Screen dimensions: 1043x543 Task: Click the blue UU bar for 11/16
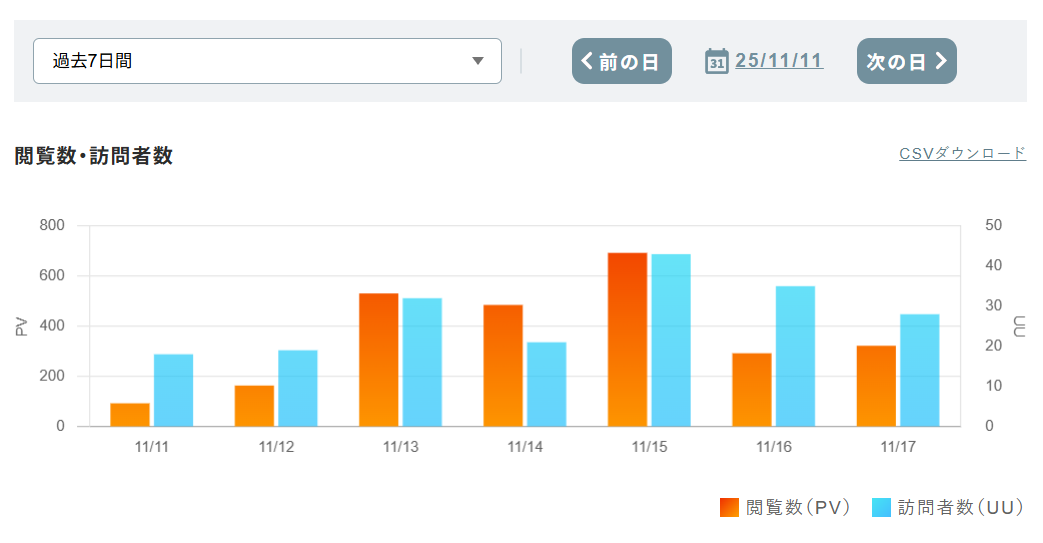click(795, 356)
